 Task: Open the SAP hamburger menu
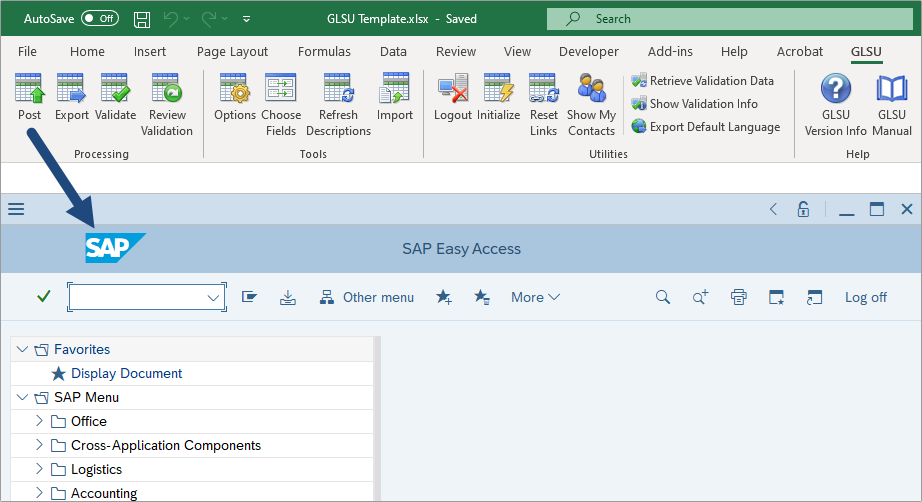16,209
